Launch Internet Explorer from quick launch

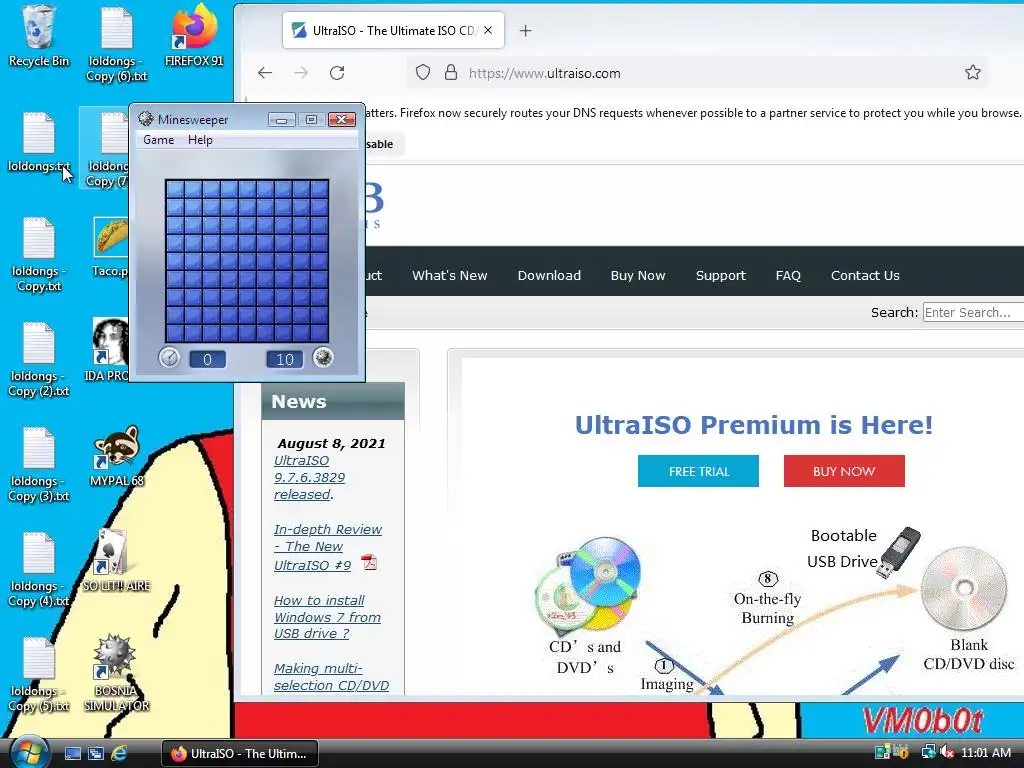[x=119, y=753]
